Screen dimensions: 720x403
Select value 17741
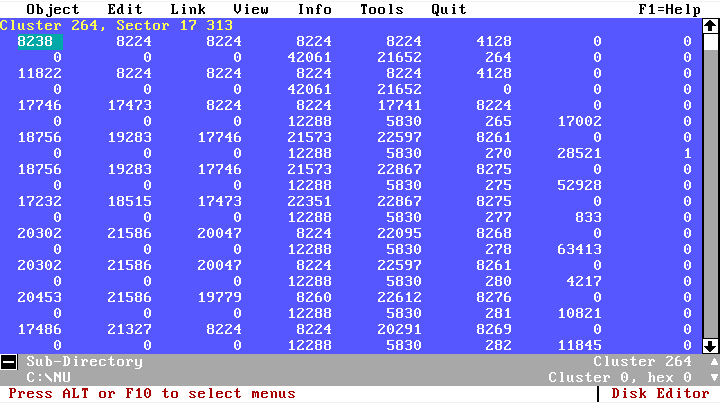coord(399,105)
